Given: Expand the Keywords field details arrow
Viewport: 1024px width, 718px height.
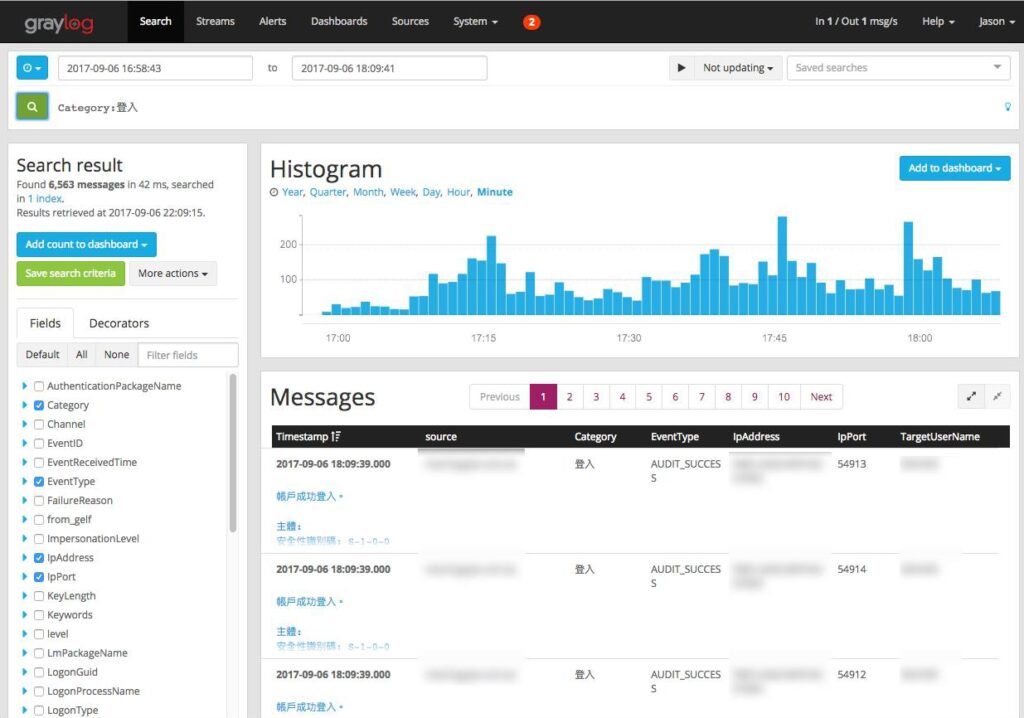Looking at the screenshot, I should (24, 615).
